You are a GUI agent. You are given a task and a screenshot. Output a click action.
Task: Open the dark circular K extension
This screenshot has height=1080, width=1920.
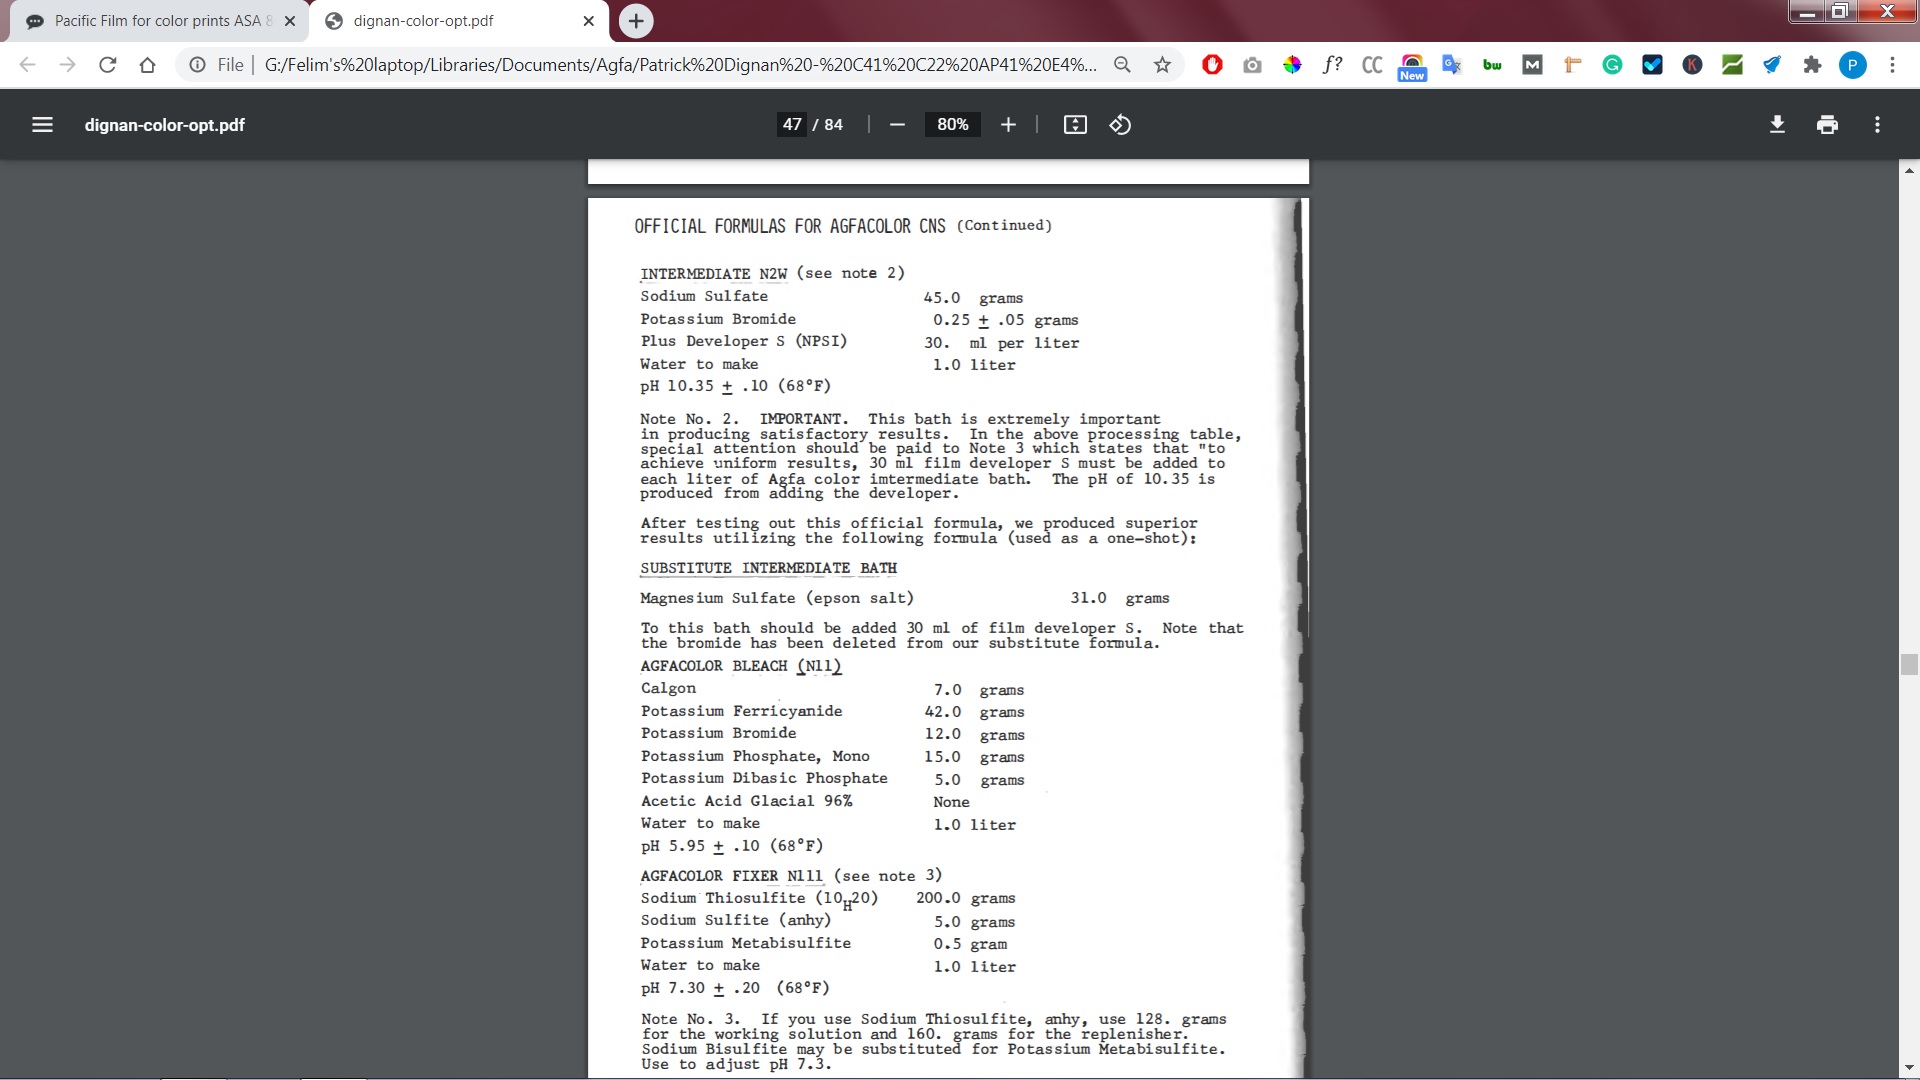point(1692,65)
